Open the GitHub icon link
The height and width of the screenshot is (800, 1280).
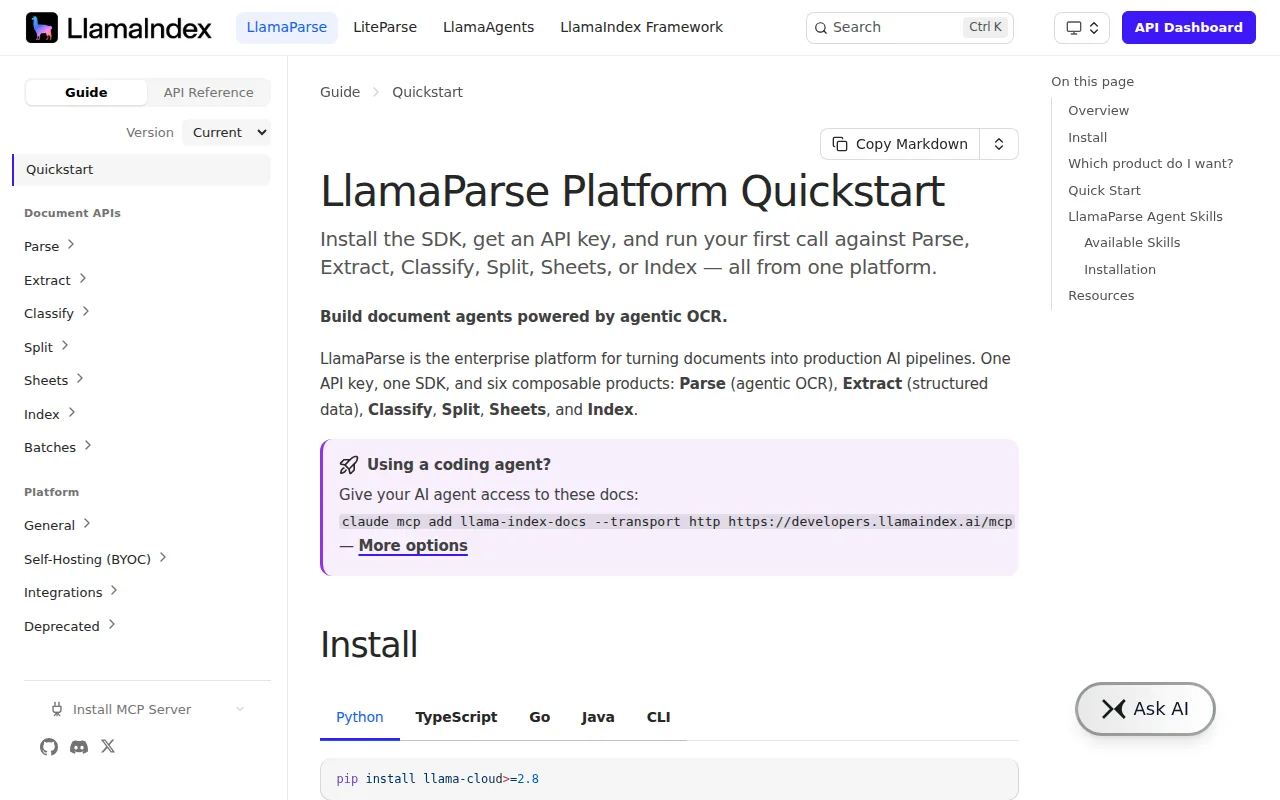pyautogui.click(x=49, y=747)
